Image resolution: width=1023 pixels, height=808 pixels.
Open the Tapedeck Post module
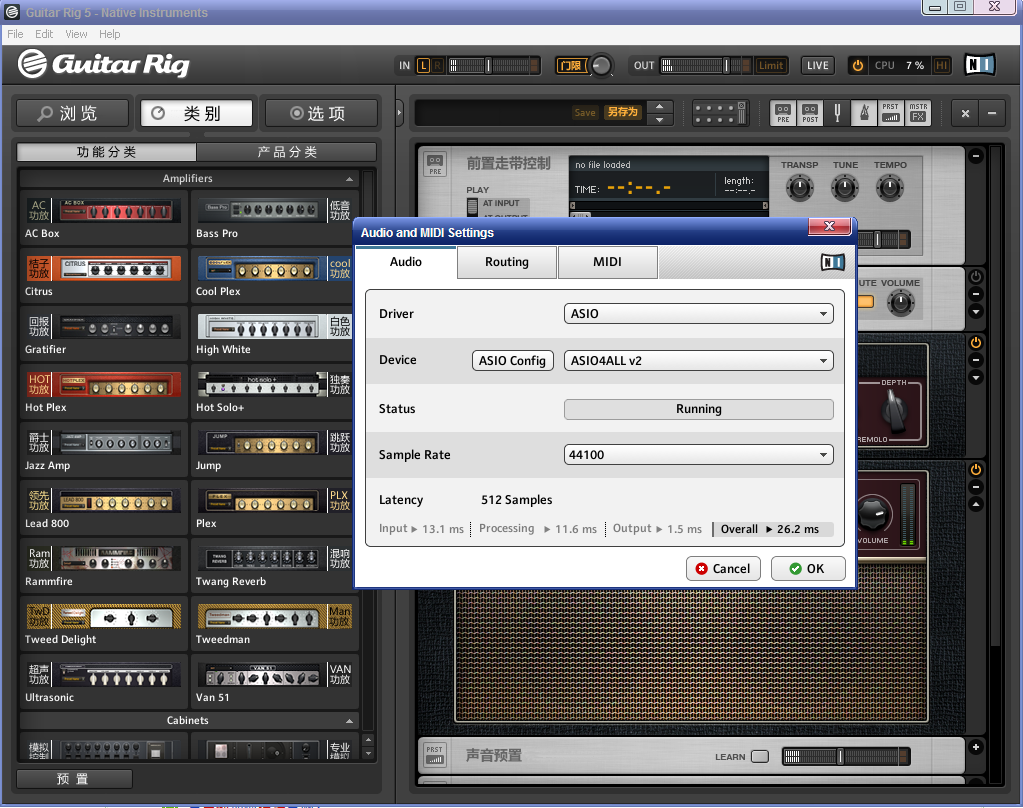tap(810, 113)
